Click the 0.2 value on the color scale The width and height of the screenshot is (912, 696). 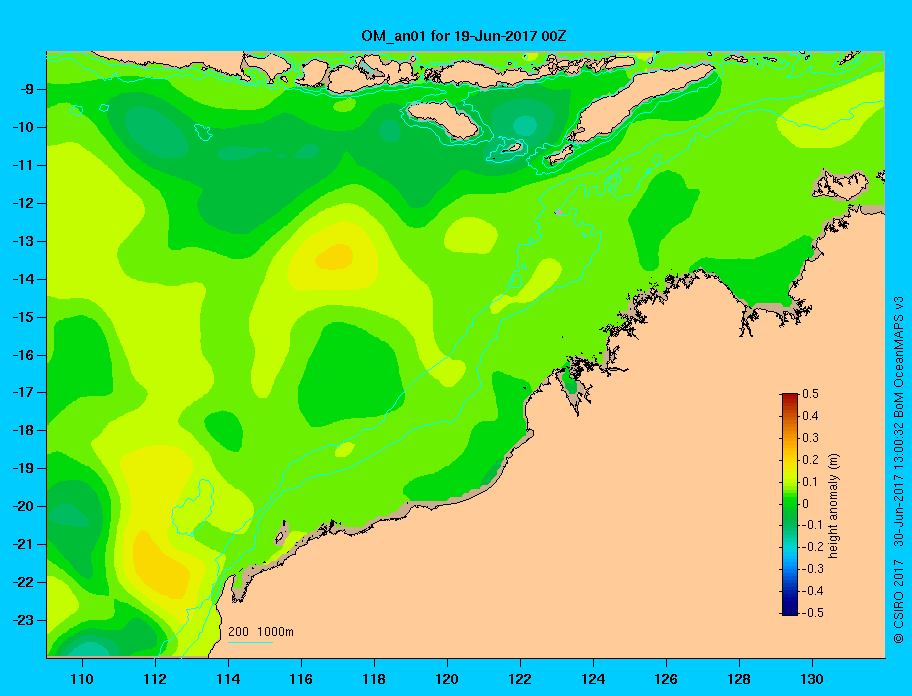pyautogui.click(x=810, y=459)
